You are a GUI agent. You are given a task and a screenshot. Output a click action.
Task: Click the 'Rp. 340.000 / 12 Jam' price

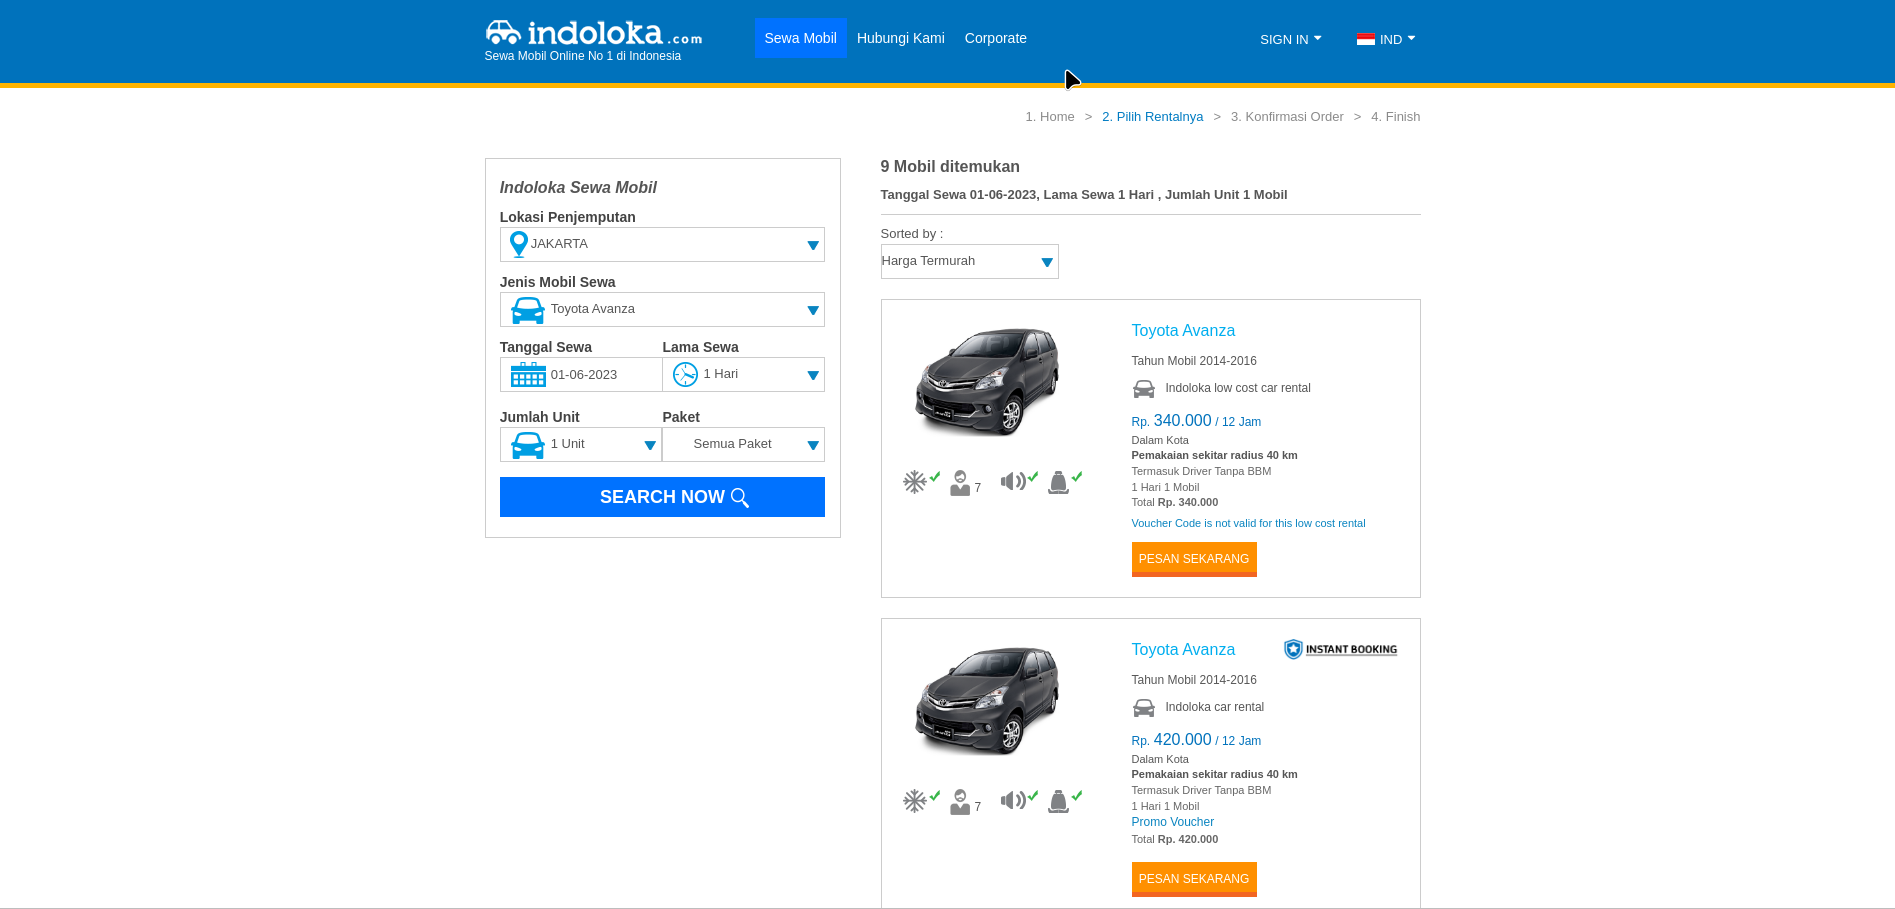pos(1196,421)
